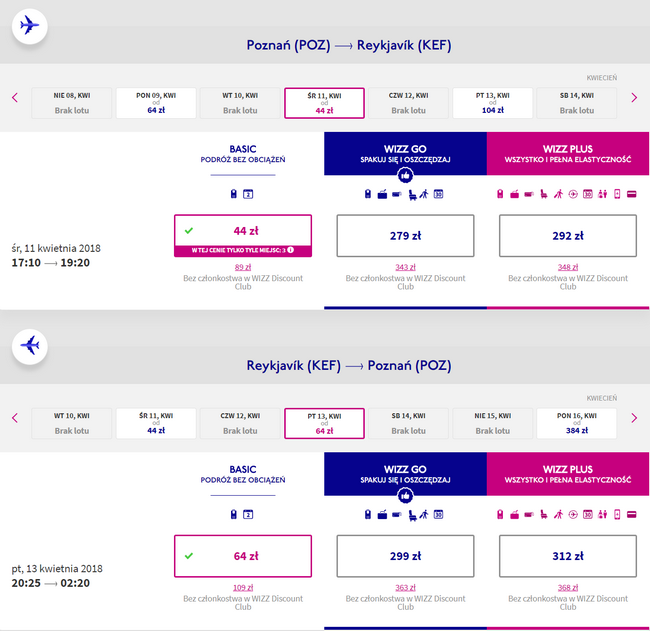Show later outbound dates with right arrow
The image size is (650, 631).
pyautogui.click(x=634, y=98)
